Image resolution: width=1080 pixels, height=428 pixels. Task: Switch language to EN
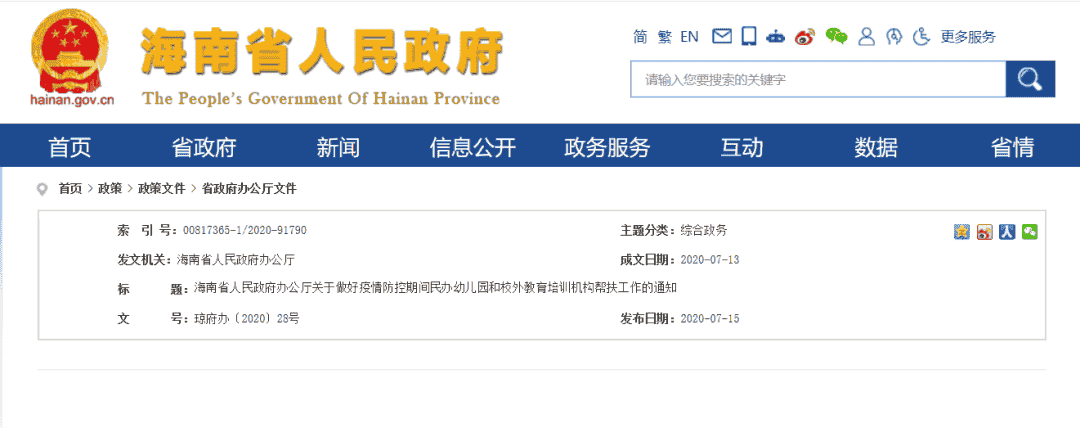pyautogui.click(x=689, y=37)
